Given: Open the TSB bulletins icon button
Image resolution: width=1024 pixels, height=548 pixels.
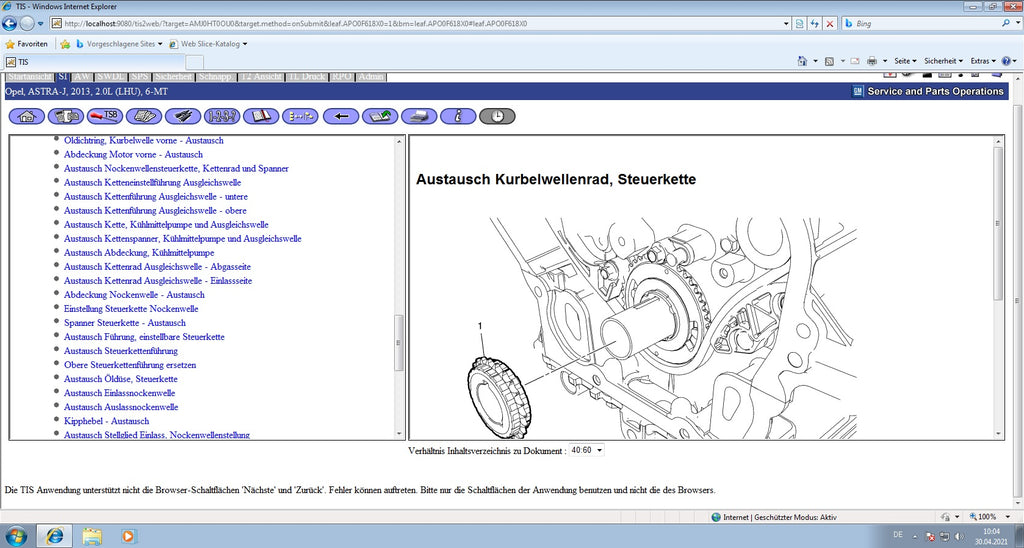Looking at the screenshot, I should click(x=105, y=116).
